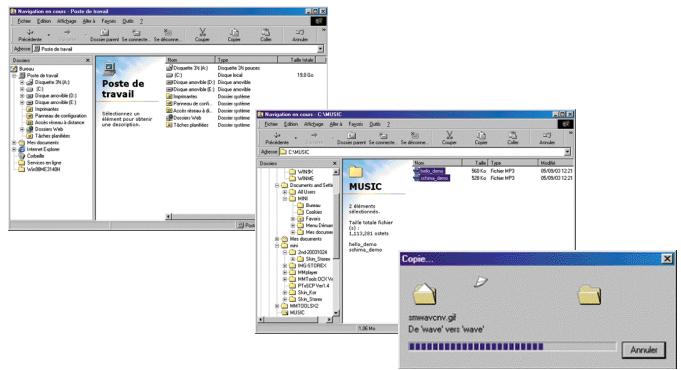
Task: Expand Disque amovible (D:) node in folder tree
Action: click(x=22, y=96)
